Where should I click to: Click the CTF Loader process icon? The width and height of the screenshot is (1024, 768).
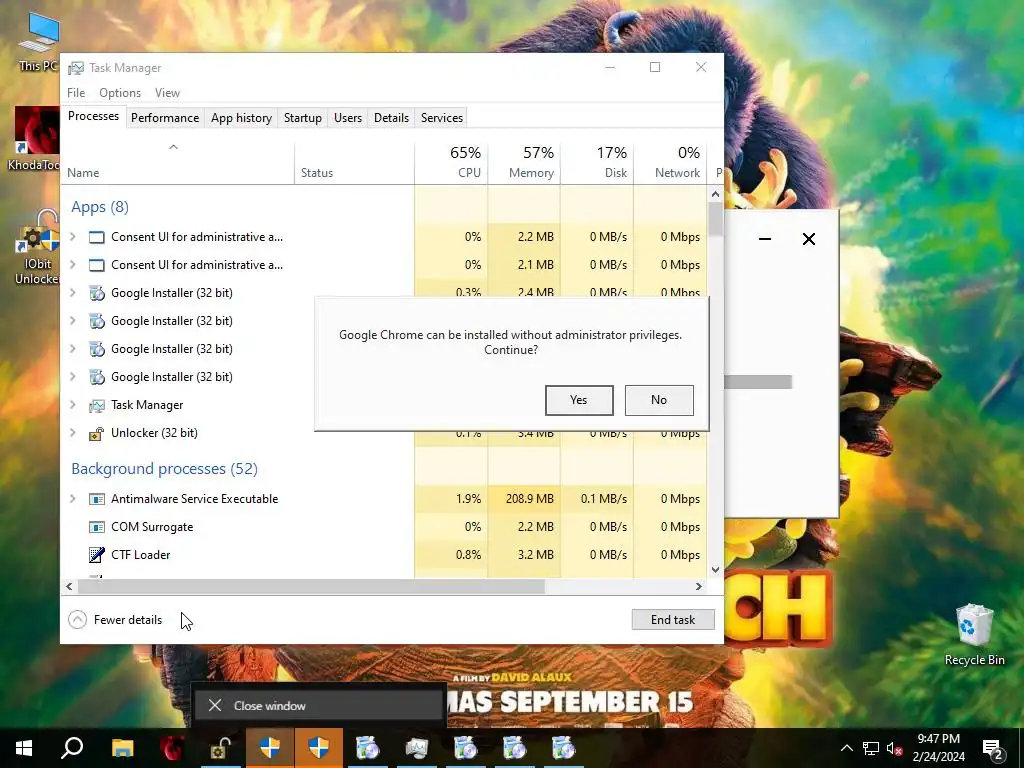pyautogui.click(x=97, y=555)
